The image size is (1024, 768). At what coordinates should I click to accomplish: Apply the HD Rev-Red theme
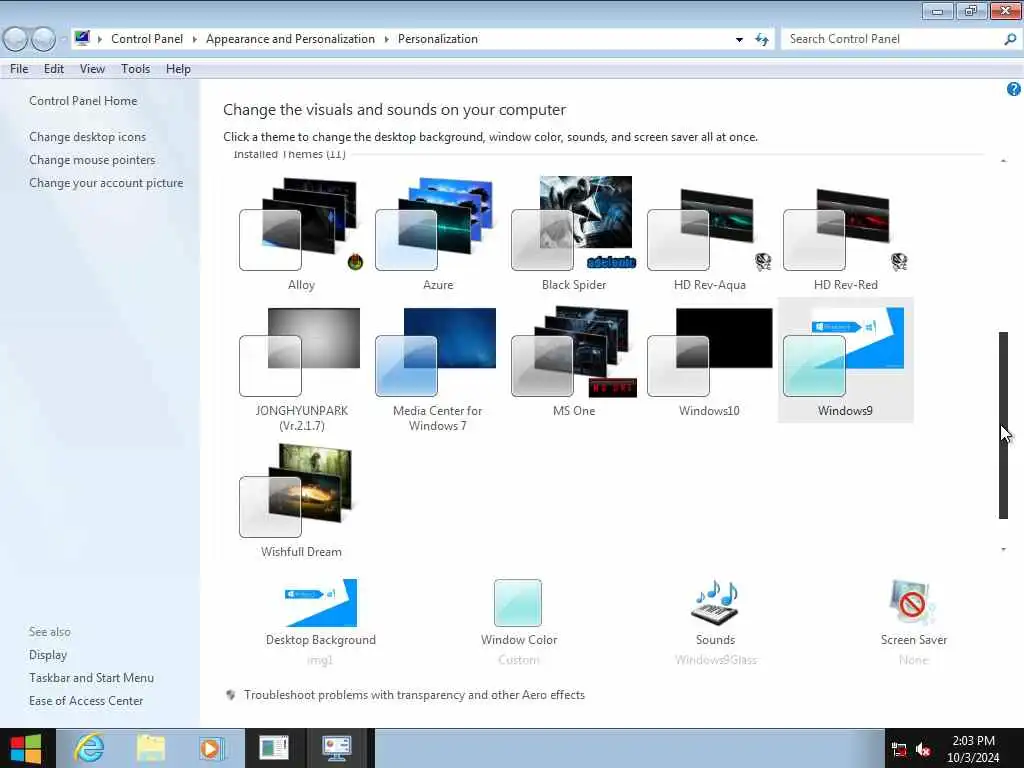click(x=845, y=234)
